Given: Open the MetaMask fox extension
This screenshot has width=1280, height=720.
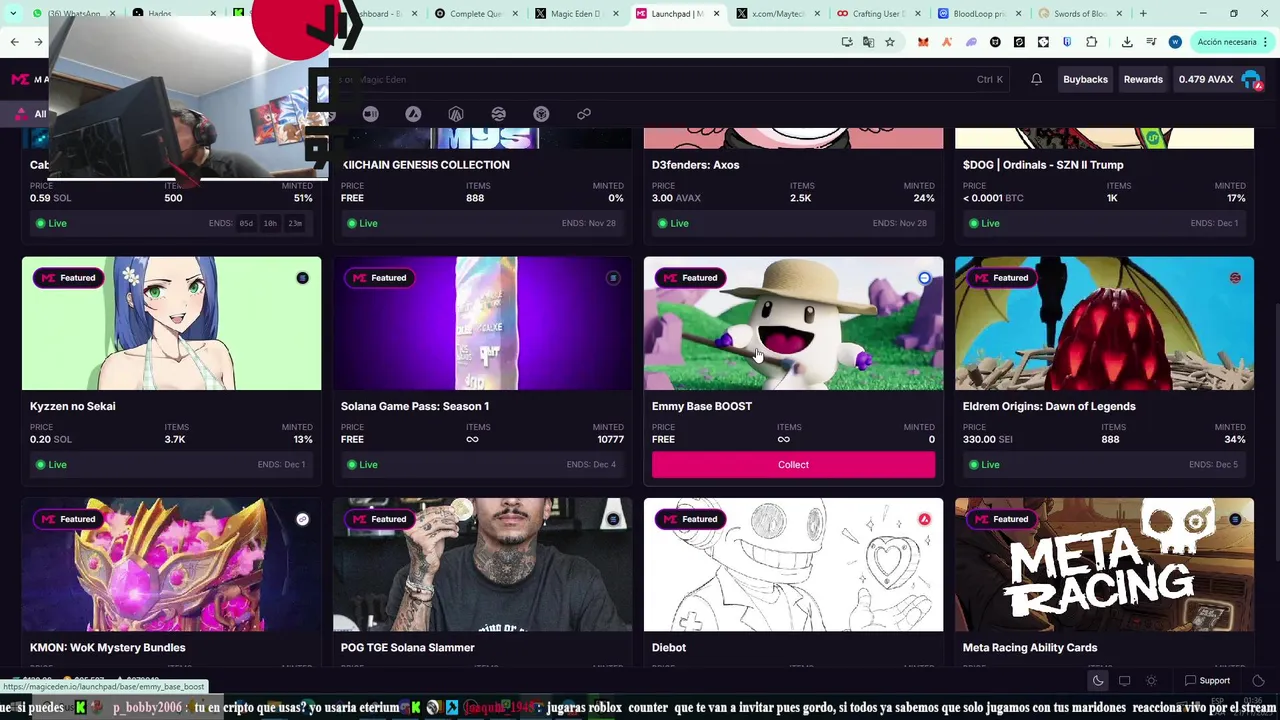Looking at the screenshot, I should point(923,42).
